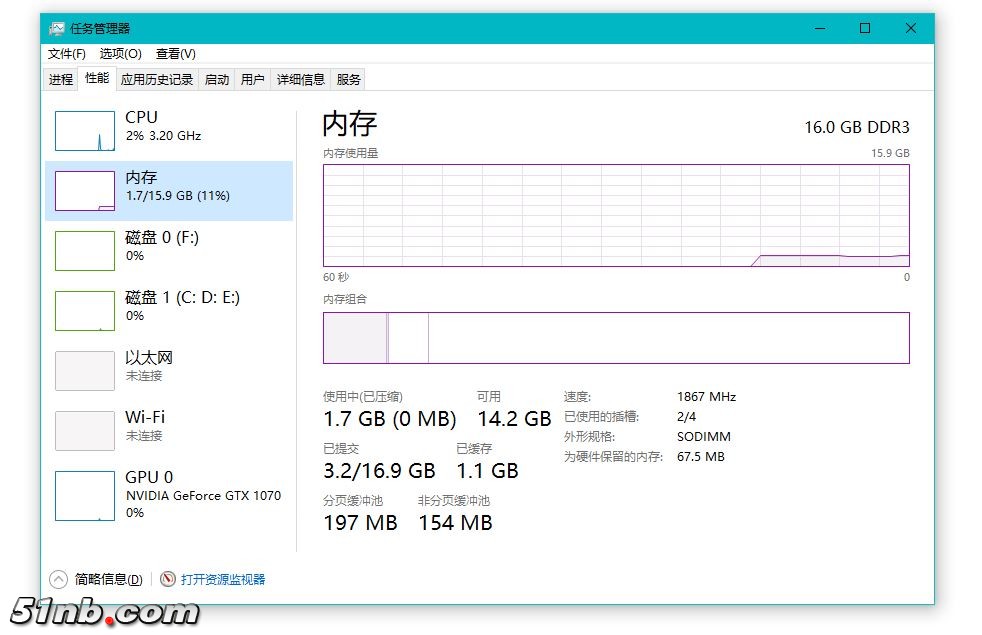Viewport: 982px width, 635px height.
Task: Open GPU 0 NVIDIA GeForce graph
Action: click(x=85, y=496)
